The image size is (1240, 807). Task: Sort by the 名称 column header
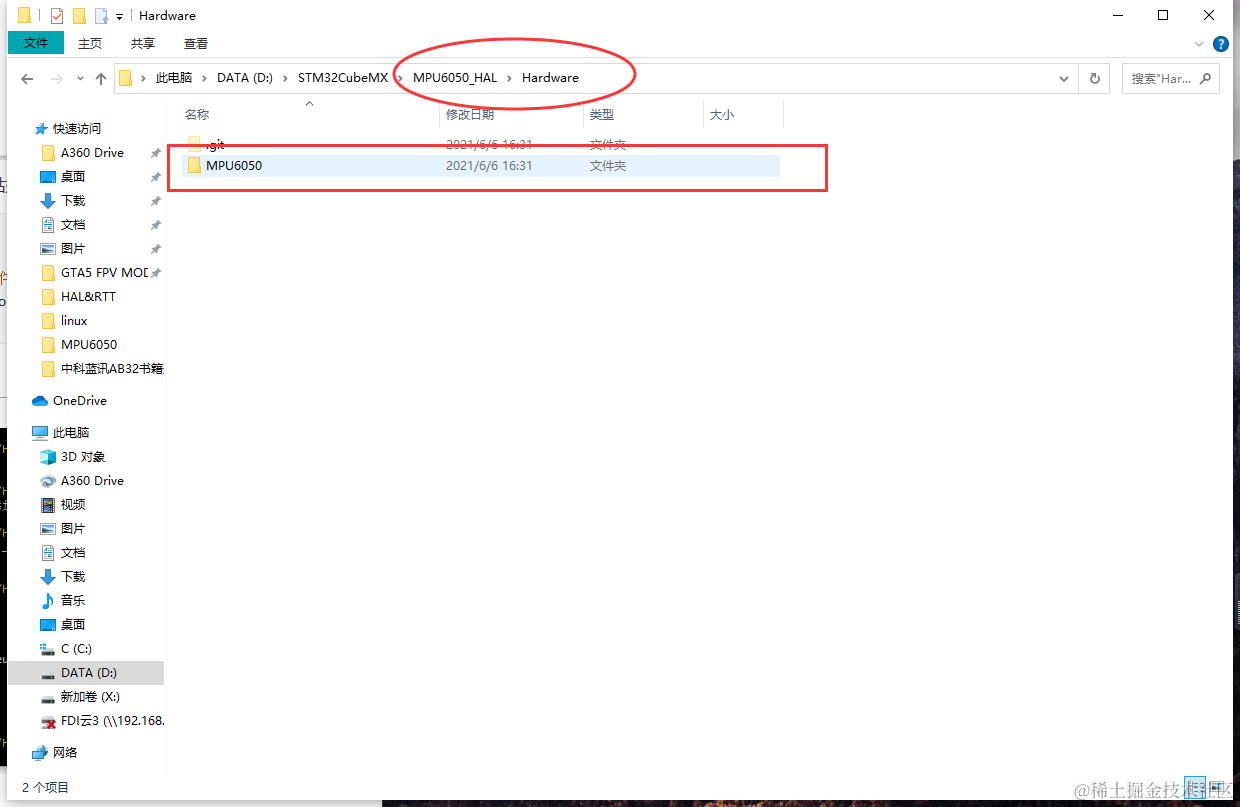click(197, 115)
